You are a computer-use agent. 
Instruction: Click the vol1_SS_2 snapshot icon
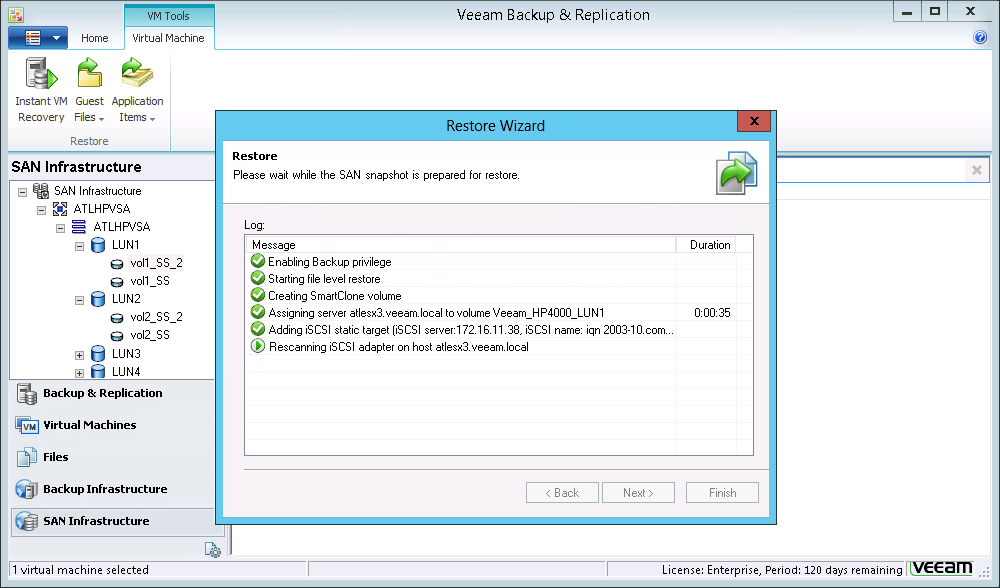pyautogui.click(x=117, y=263)
